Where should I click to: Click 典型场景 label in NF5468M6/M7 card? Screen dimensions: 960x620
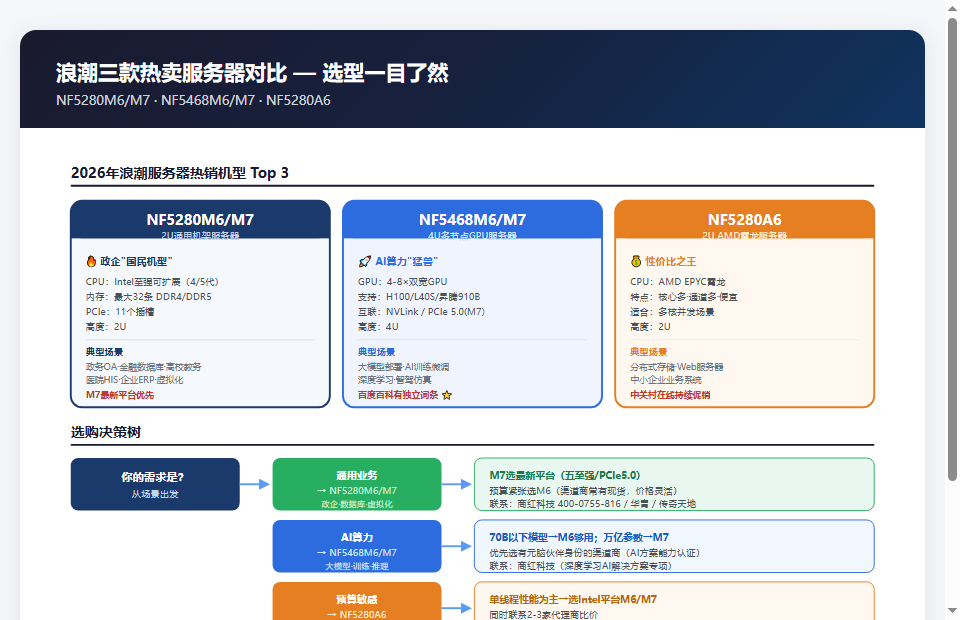click(377, 352)
